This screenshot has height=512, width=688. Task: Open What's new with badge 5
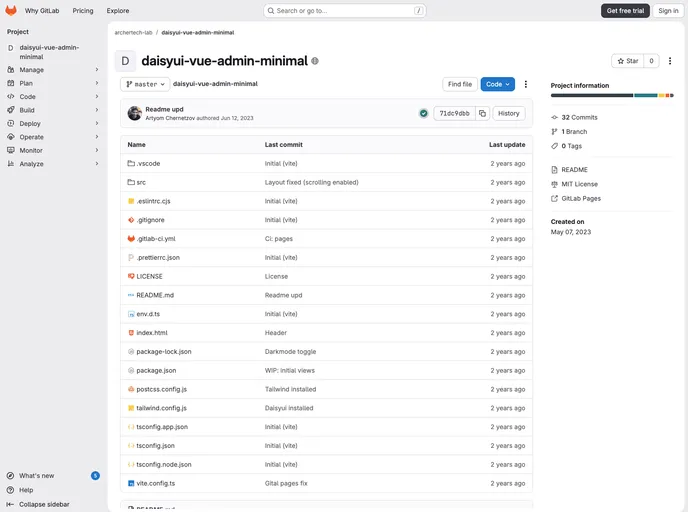(x=53, y=476)
